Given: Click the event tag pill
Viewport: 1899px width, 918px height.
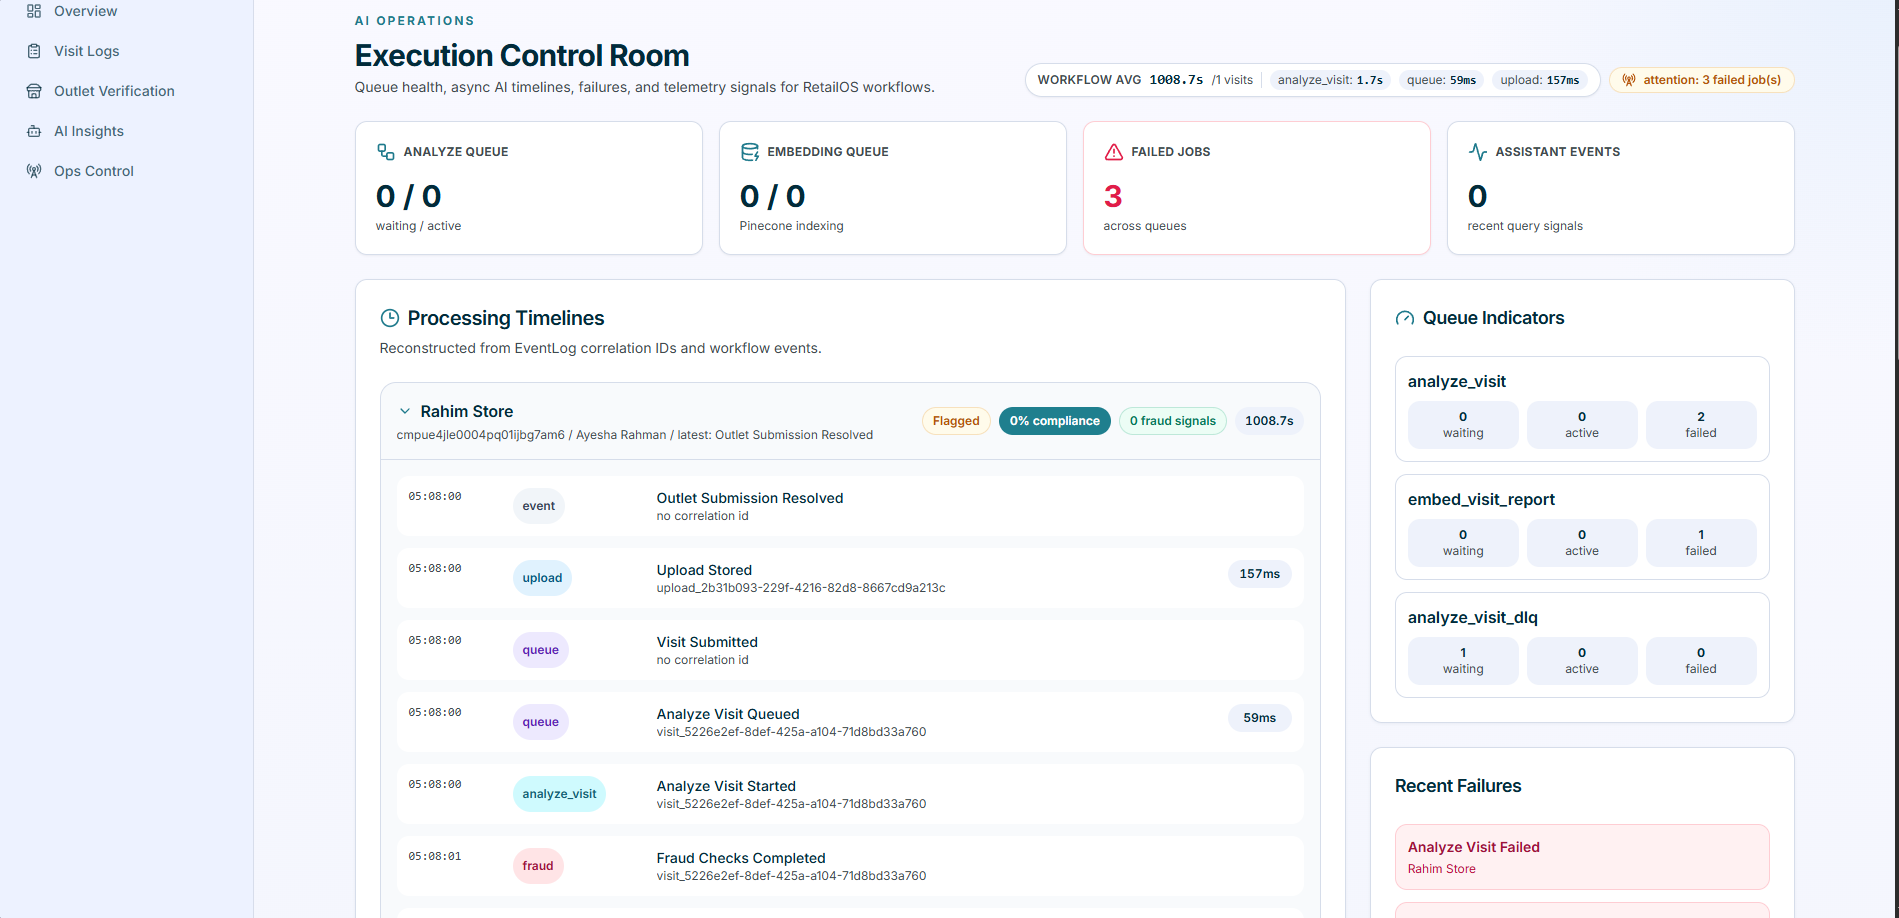Looking at the screenshot, I should click(539, 506).
